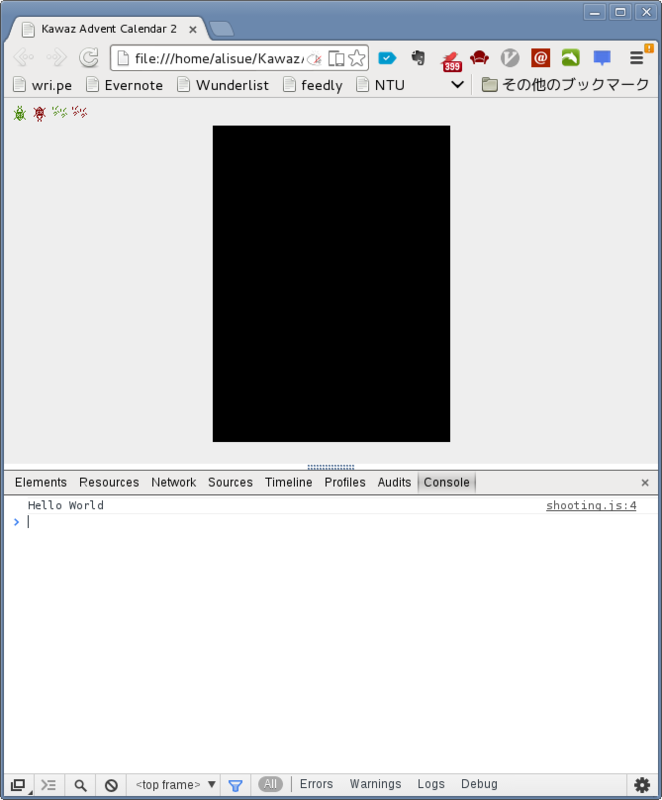Viewport: 662px width, 800px height.
Task: Click the green sparks image on page
Action: (60, 112)
